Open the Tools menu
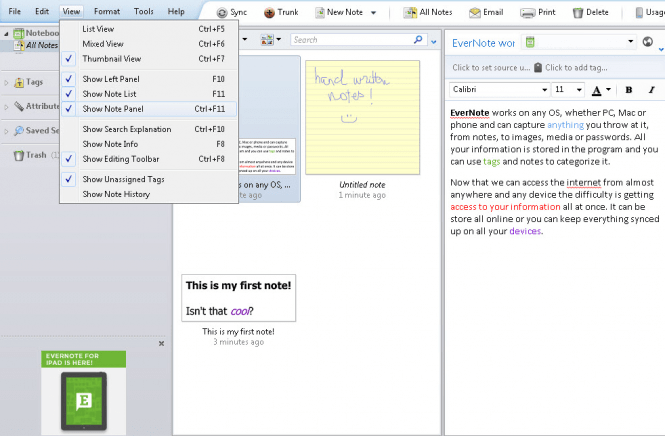This screenshot has width=665, height=436. coord(144,11)
